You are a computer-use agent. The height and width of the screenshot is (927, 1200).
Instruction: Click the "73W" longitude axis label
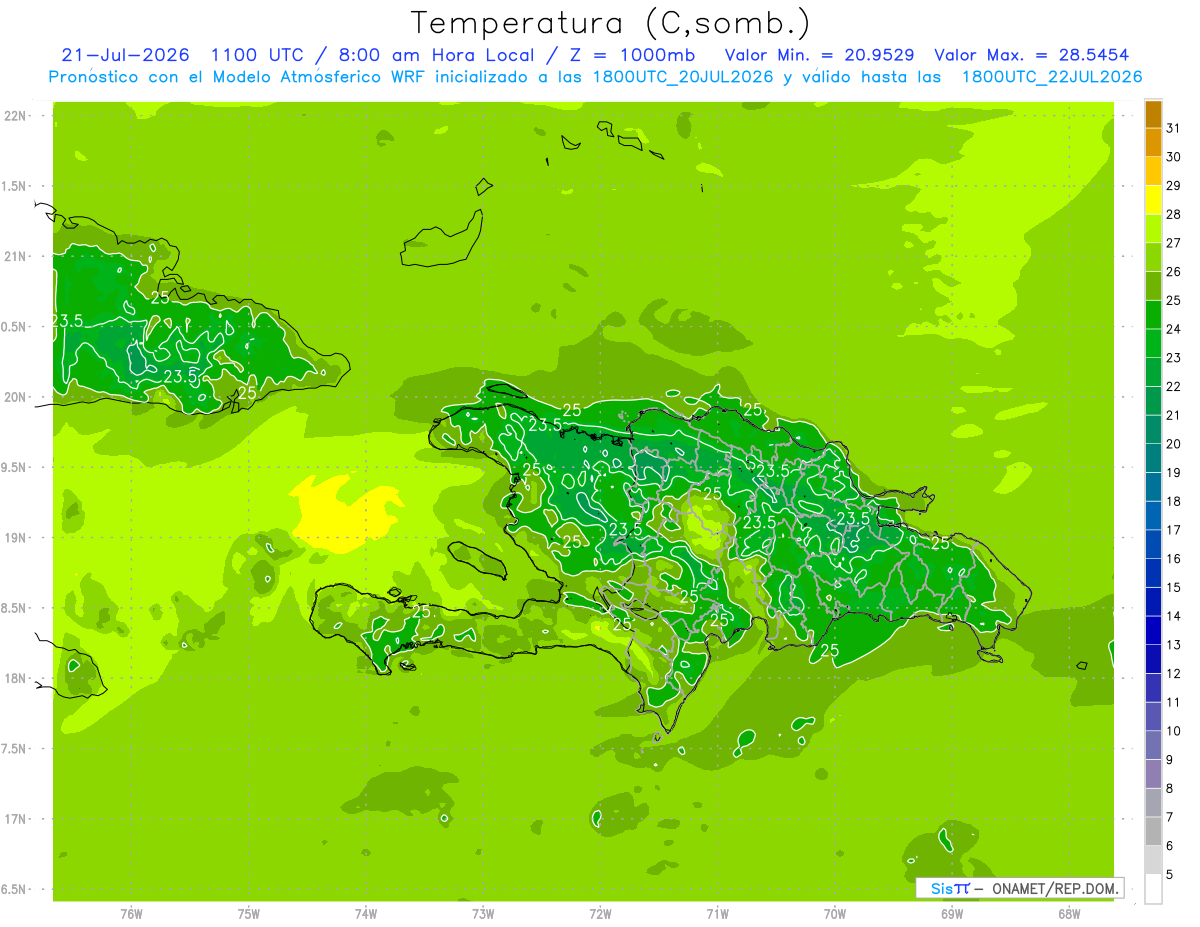click(x=483, y=914)
